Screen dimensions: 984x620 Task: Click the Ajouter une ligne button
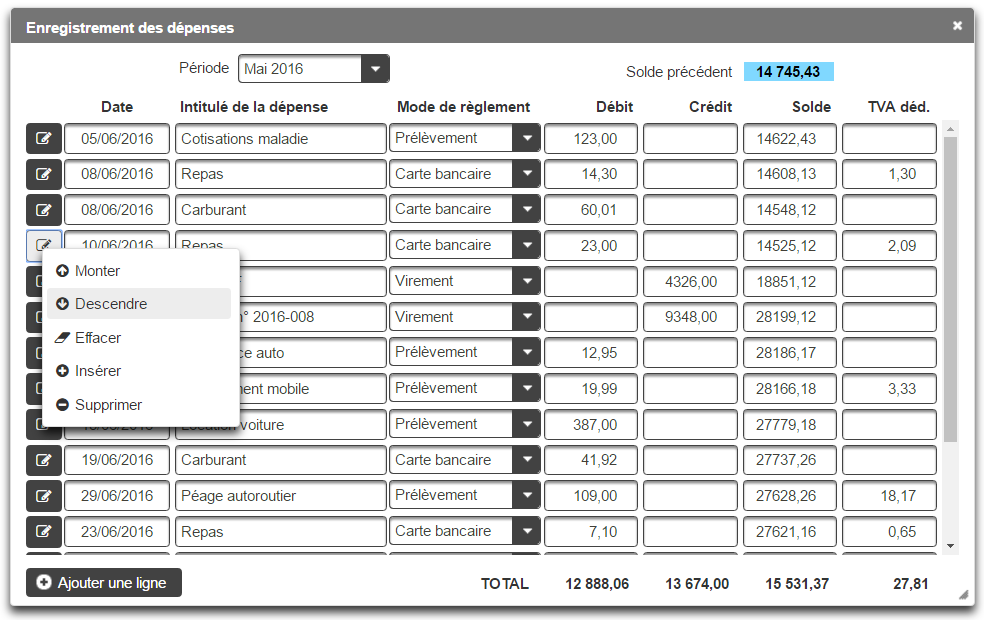[x=104, y=582]
